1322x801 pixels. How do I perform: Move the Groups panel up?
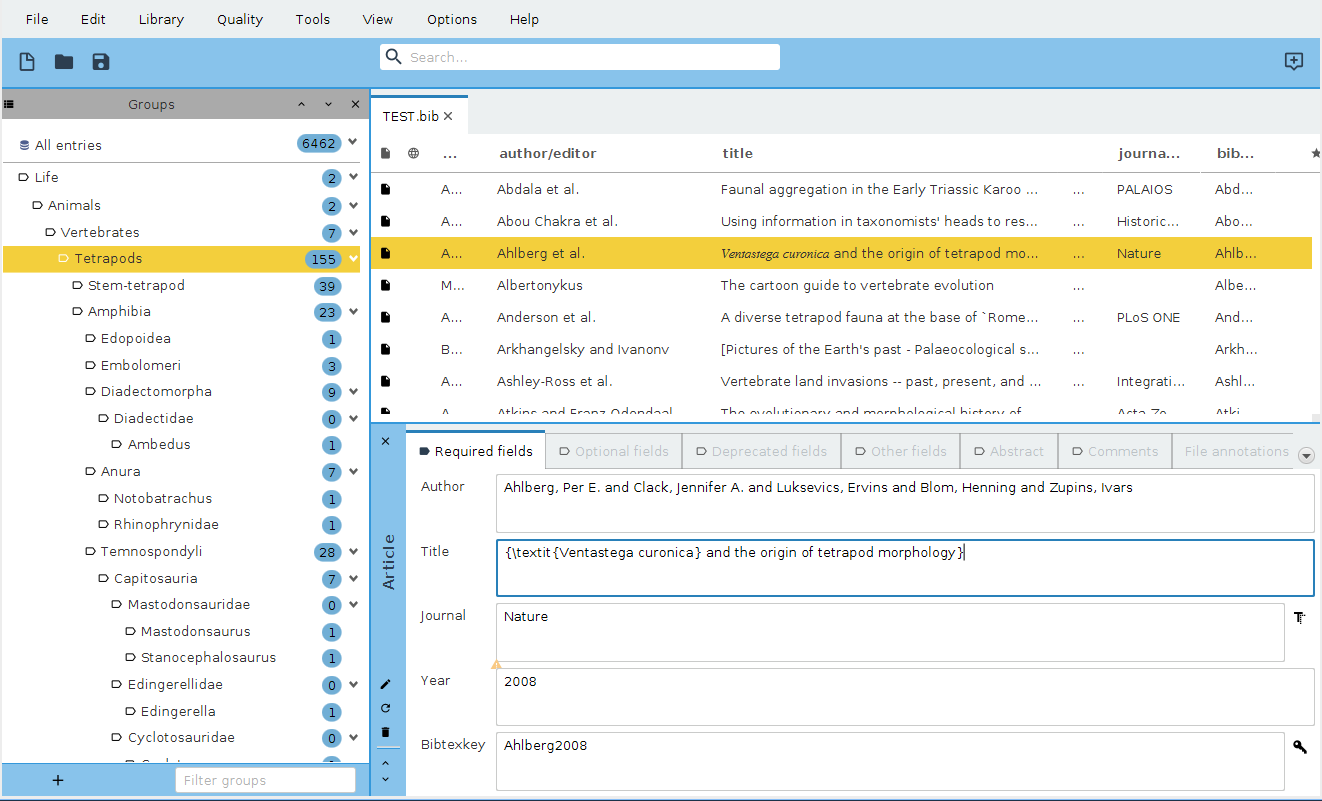click(302, 104)
